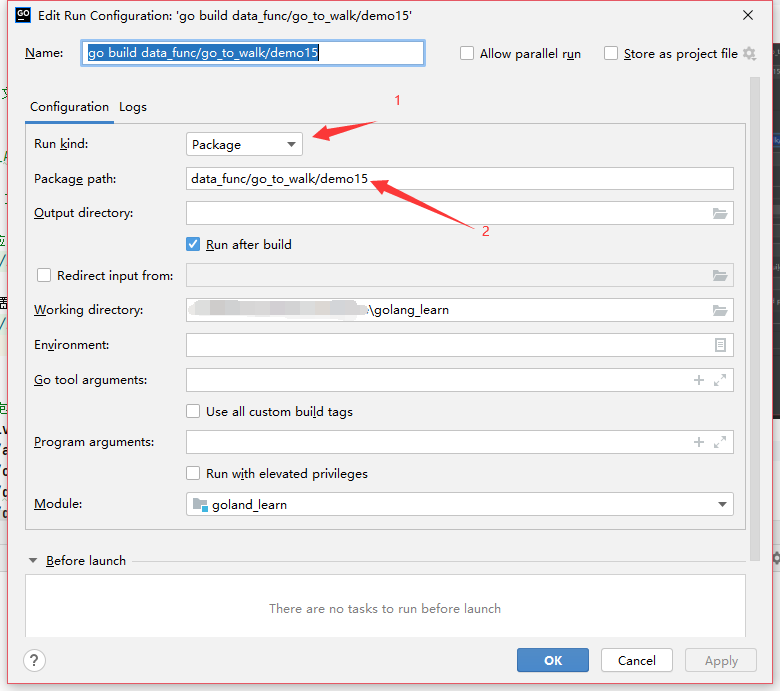Collapse the Before launch section
The height and width of the screenshot is (691, 780).
click(33, 561)
